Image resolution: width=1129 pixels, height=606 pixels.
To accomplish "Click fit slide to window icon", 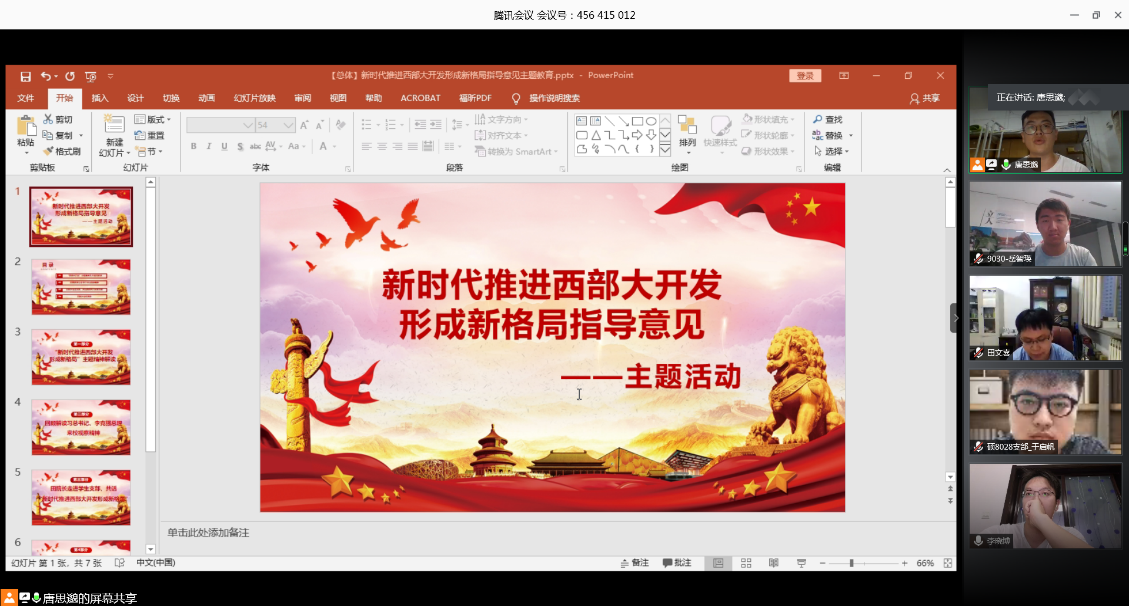I will click(945, 563).
